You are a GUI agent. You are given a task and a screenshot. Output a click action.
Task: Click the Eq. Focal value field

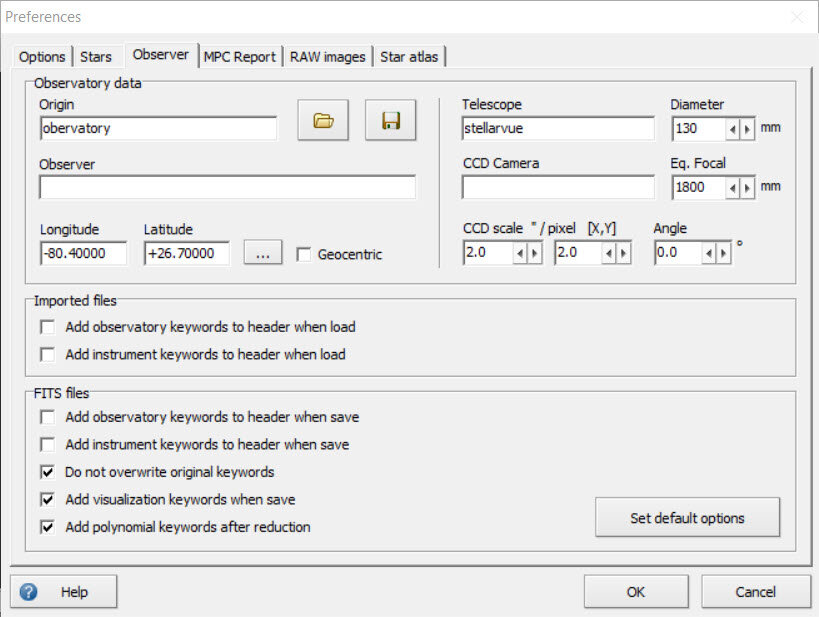pyautogui.click(x=699, y=188)
